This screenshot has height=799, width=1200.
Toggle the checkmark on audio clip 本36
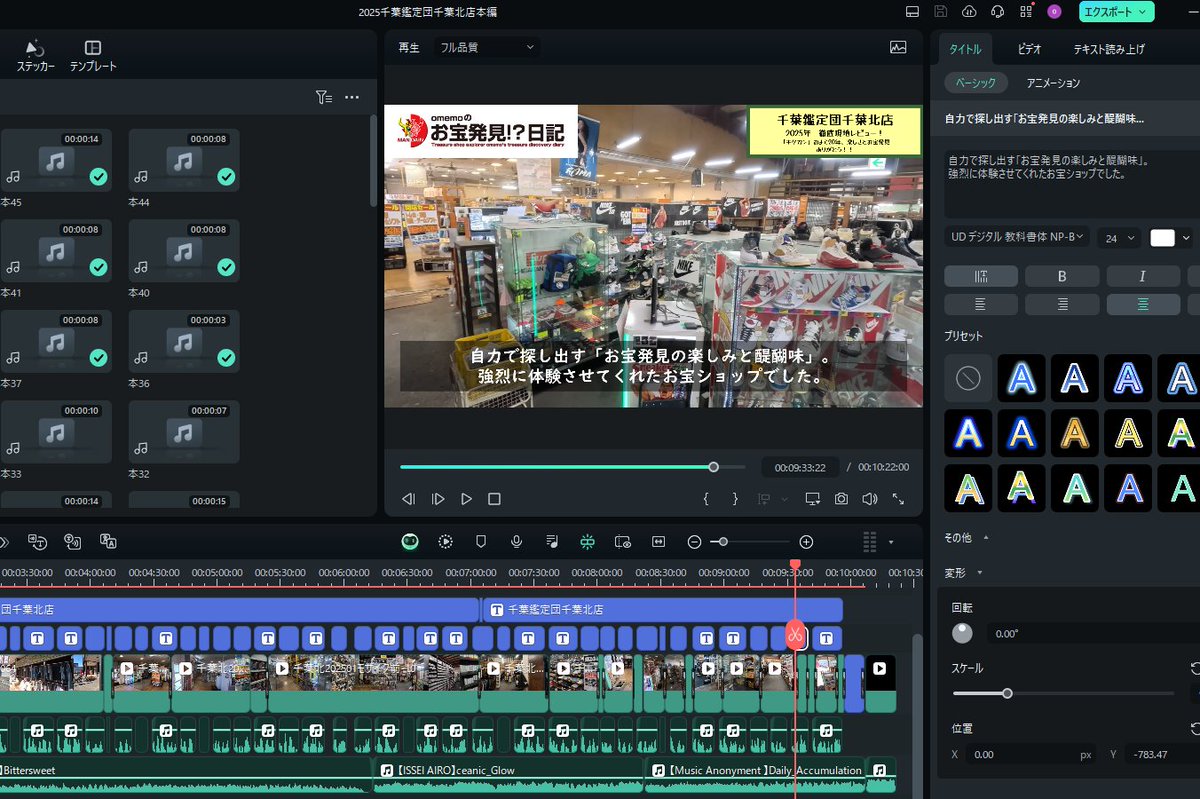coord(226,357)
